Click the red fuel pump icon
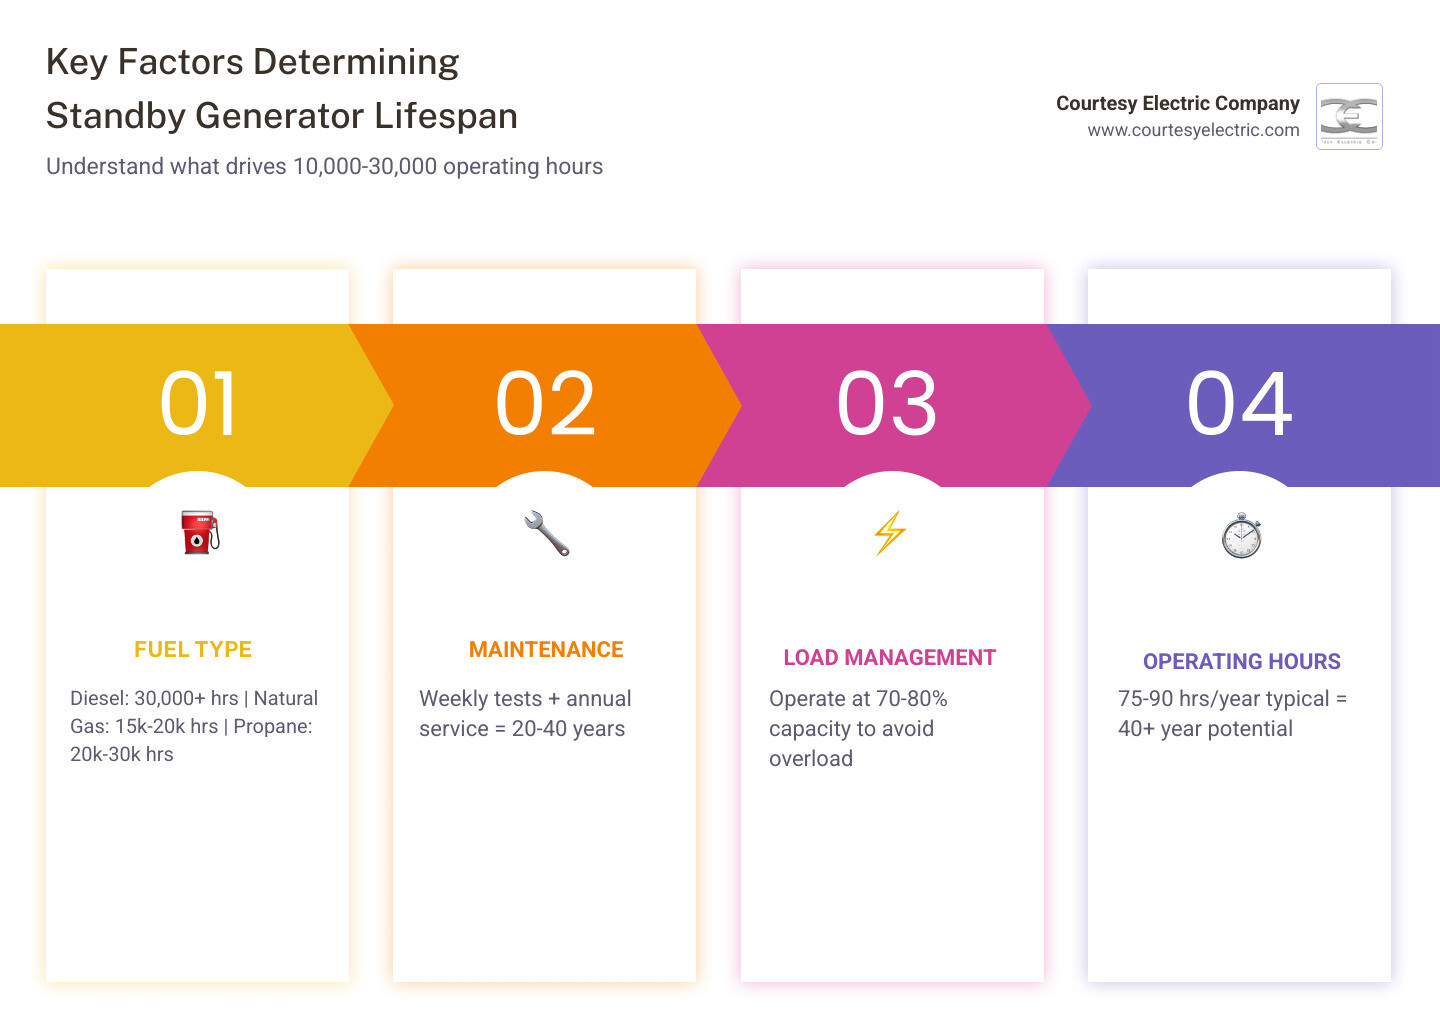1440x1024 pixels. pos(199,533)
